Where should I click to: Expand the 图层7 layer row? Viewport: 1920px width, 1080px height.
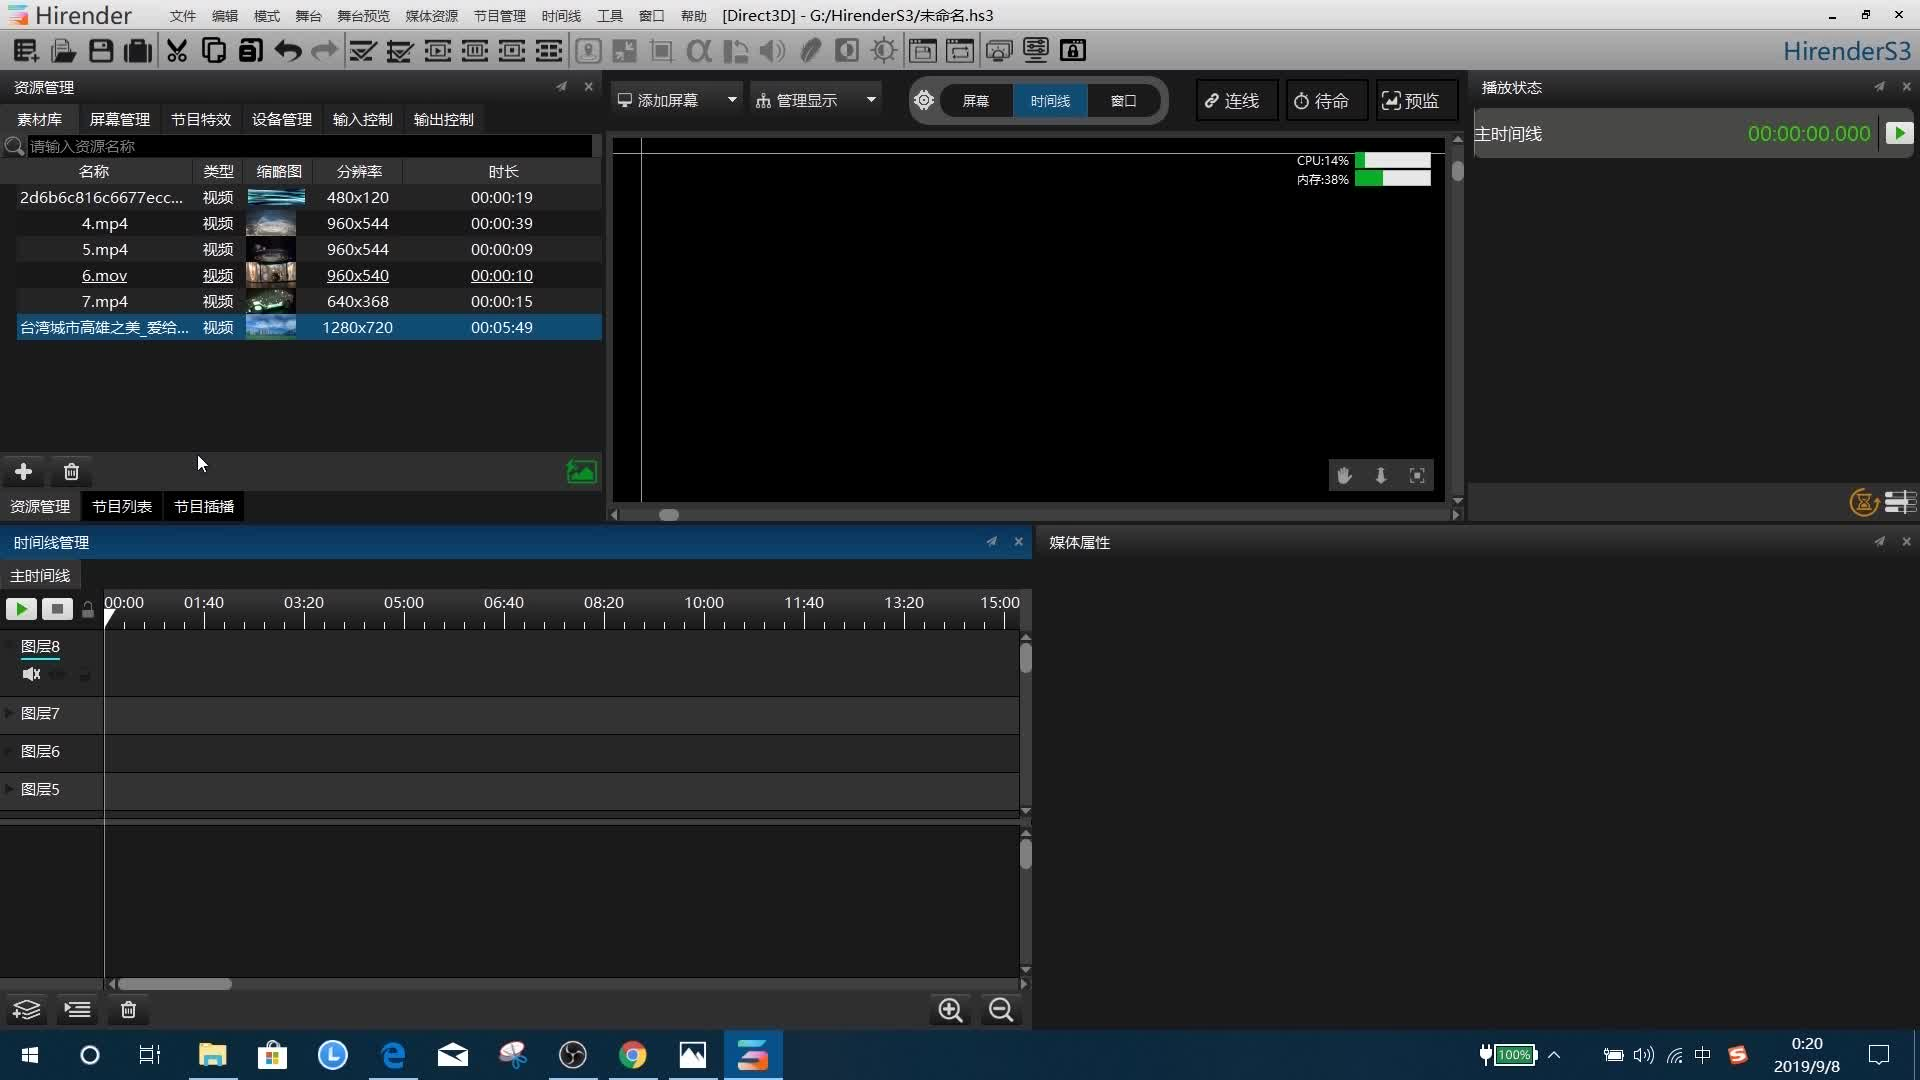coord(9,713)
